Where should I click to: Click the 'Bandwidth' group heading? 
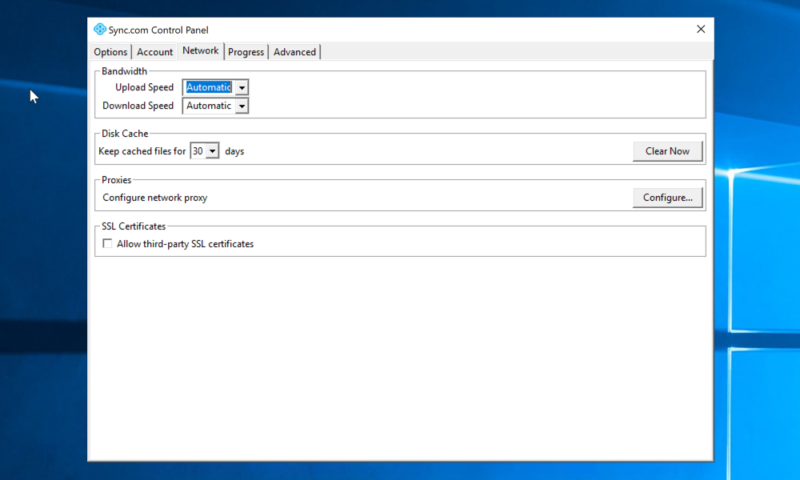pyautogui.click(x=124, y=71)
